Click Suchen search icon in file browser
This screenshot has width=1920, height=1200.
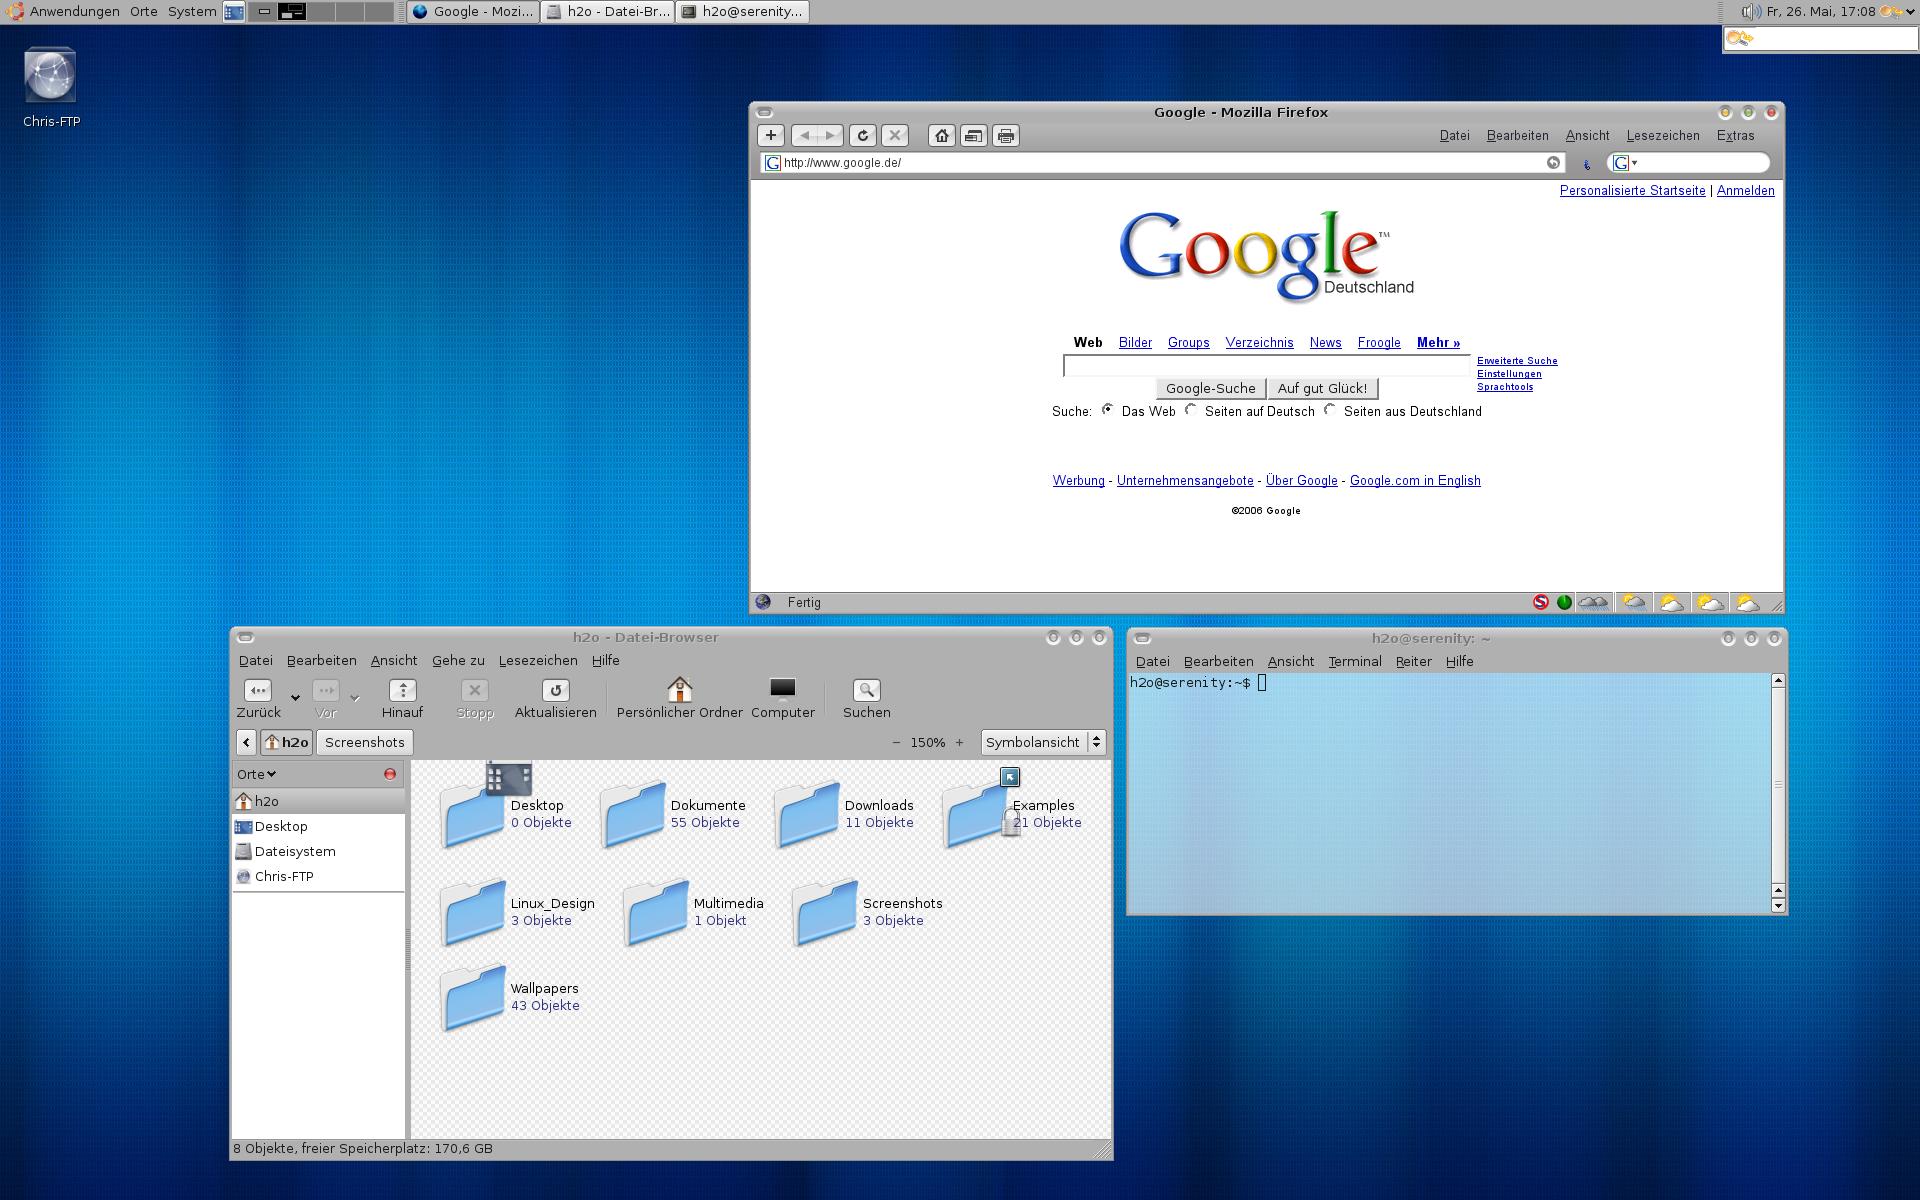(x=866, y=699)
